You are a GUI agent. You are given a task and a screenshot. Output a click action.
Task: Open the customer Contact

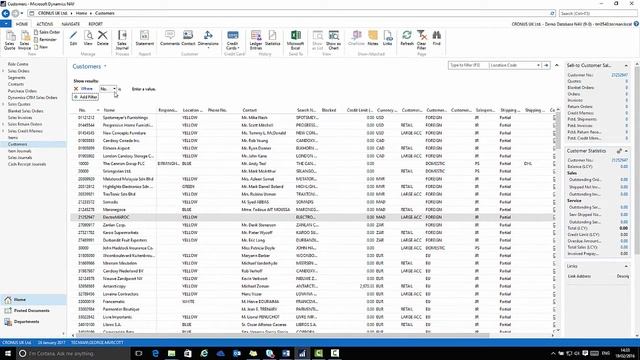(x=188, y=38)
